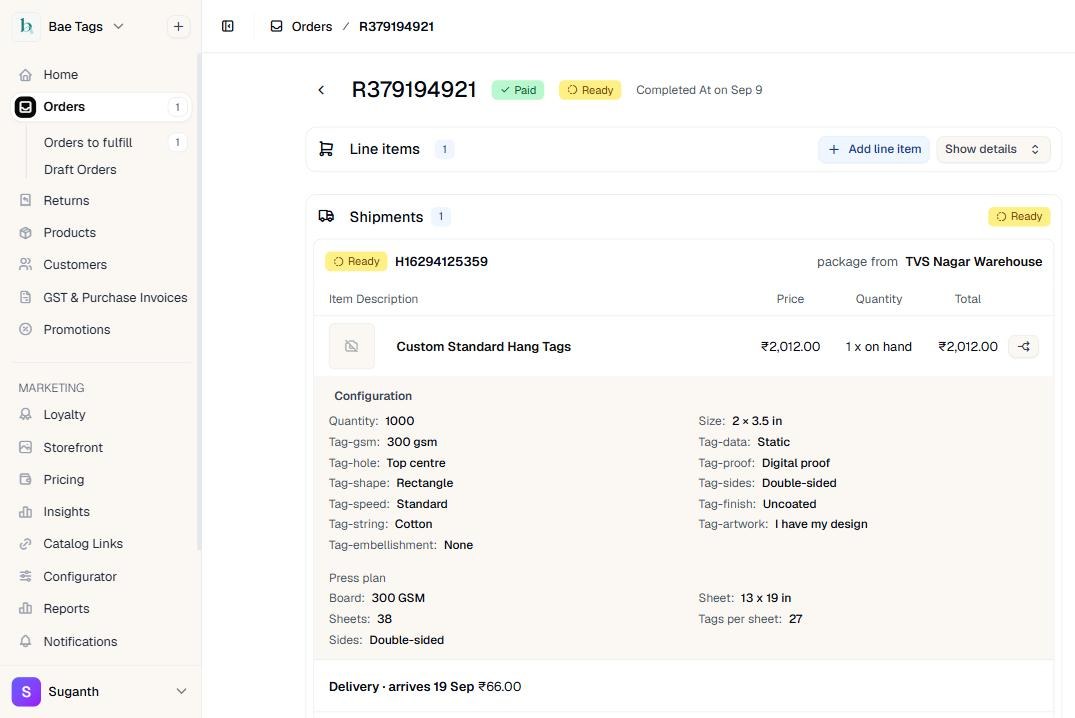Click the Orders black inbox icon

[x=25, y=106]
